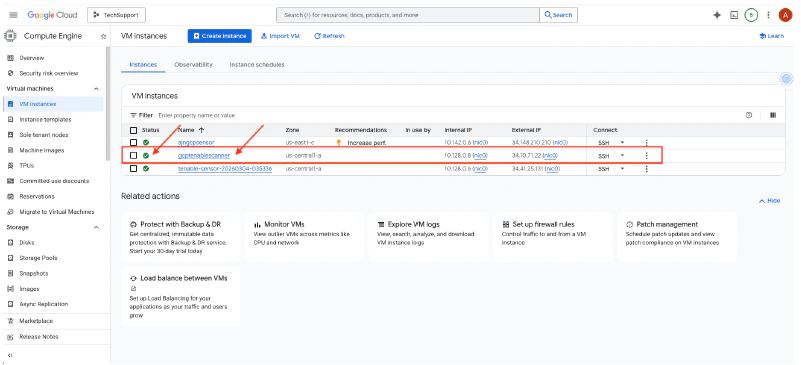
Task: Switch to the Instances tab
Action: tap(143, 65)
